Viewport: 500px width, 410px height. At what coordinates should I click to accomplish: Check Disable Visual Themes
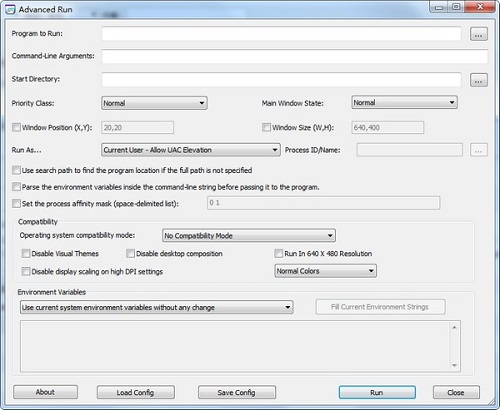click(x=26, y=254)
